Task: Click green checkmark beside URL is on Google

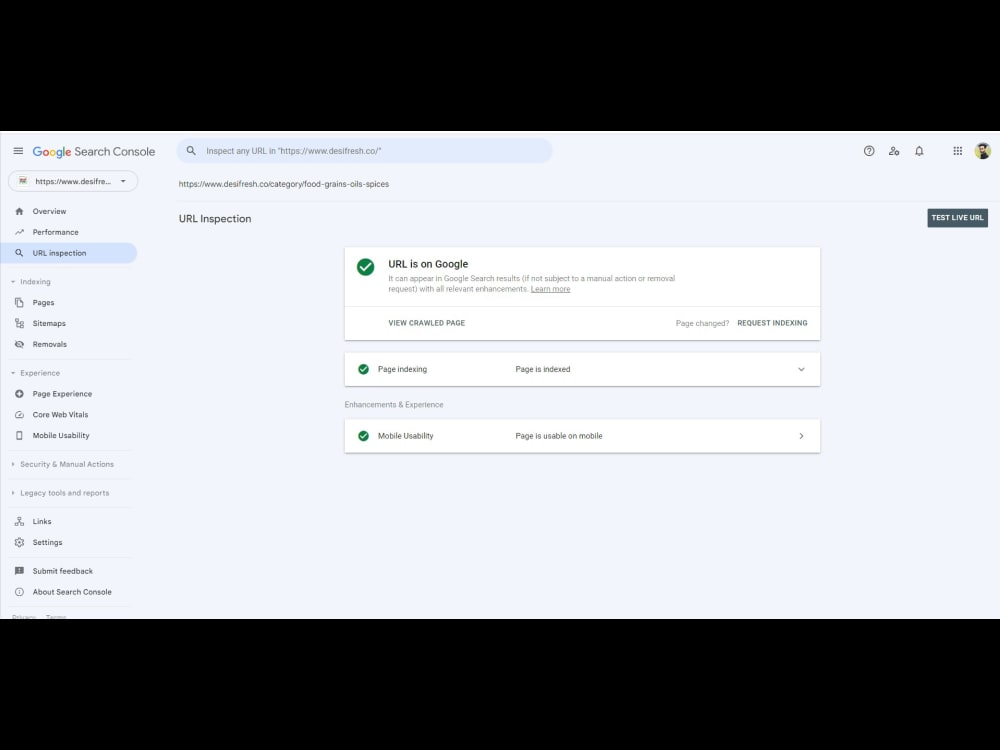Action: (x=365, y=267)
